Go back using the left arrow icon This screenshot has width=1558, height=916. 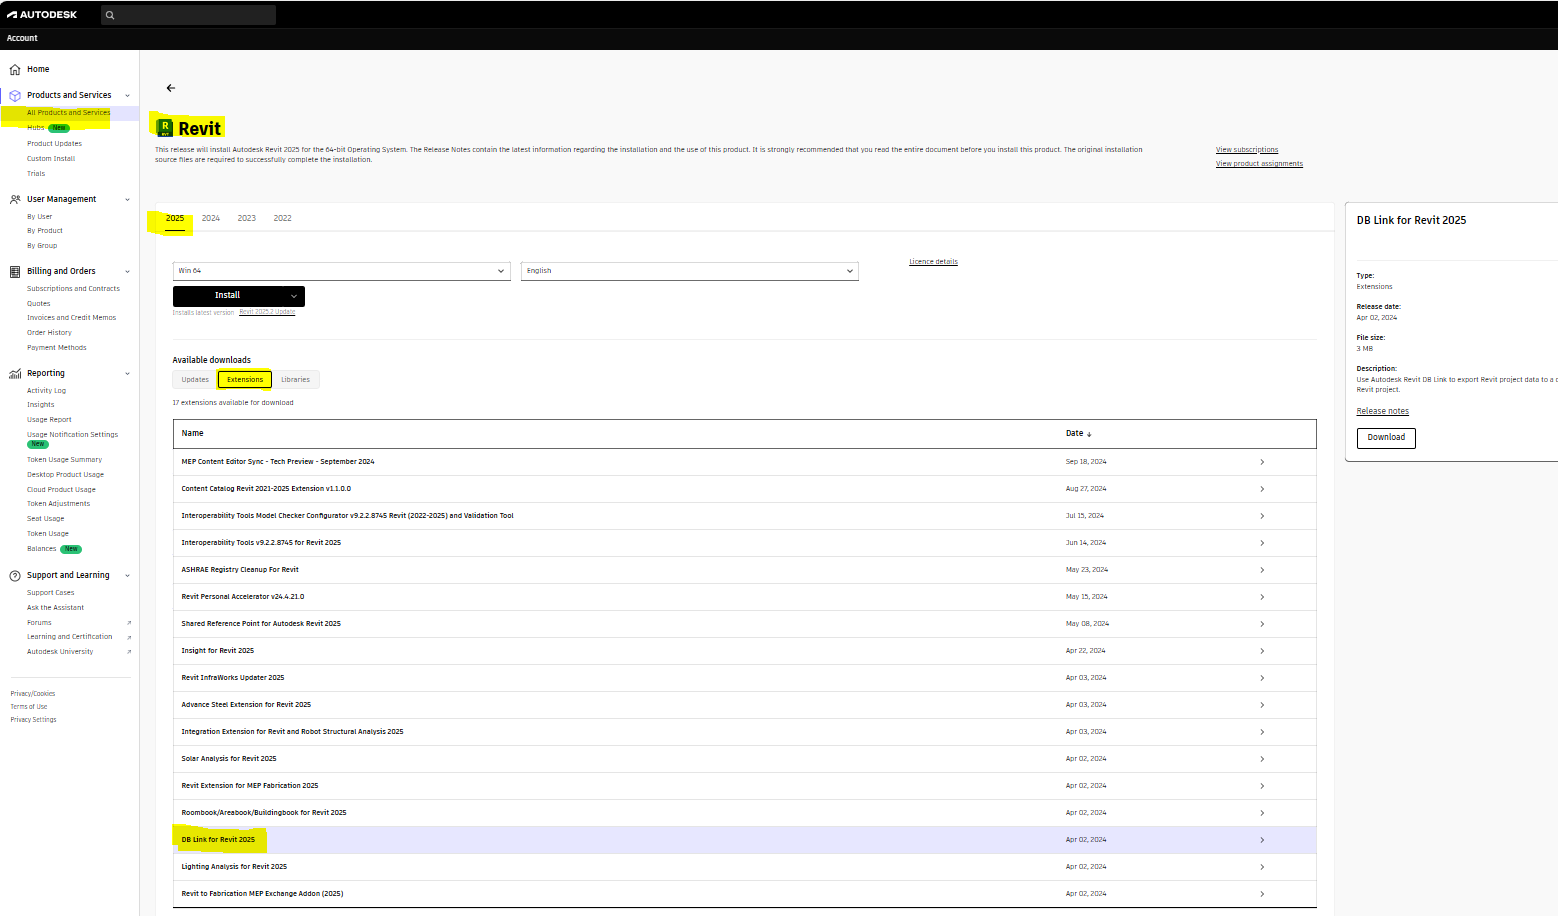click(x=171, y=88)
